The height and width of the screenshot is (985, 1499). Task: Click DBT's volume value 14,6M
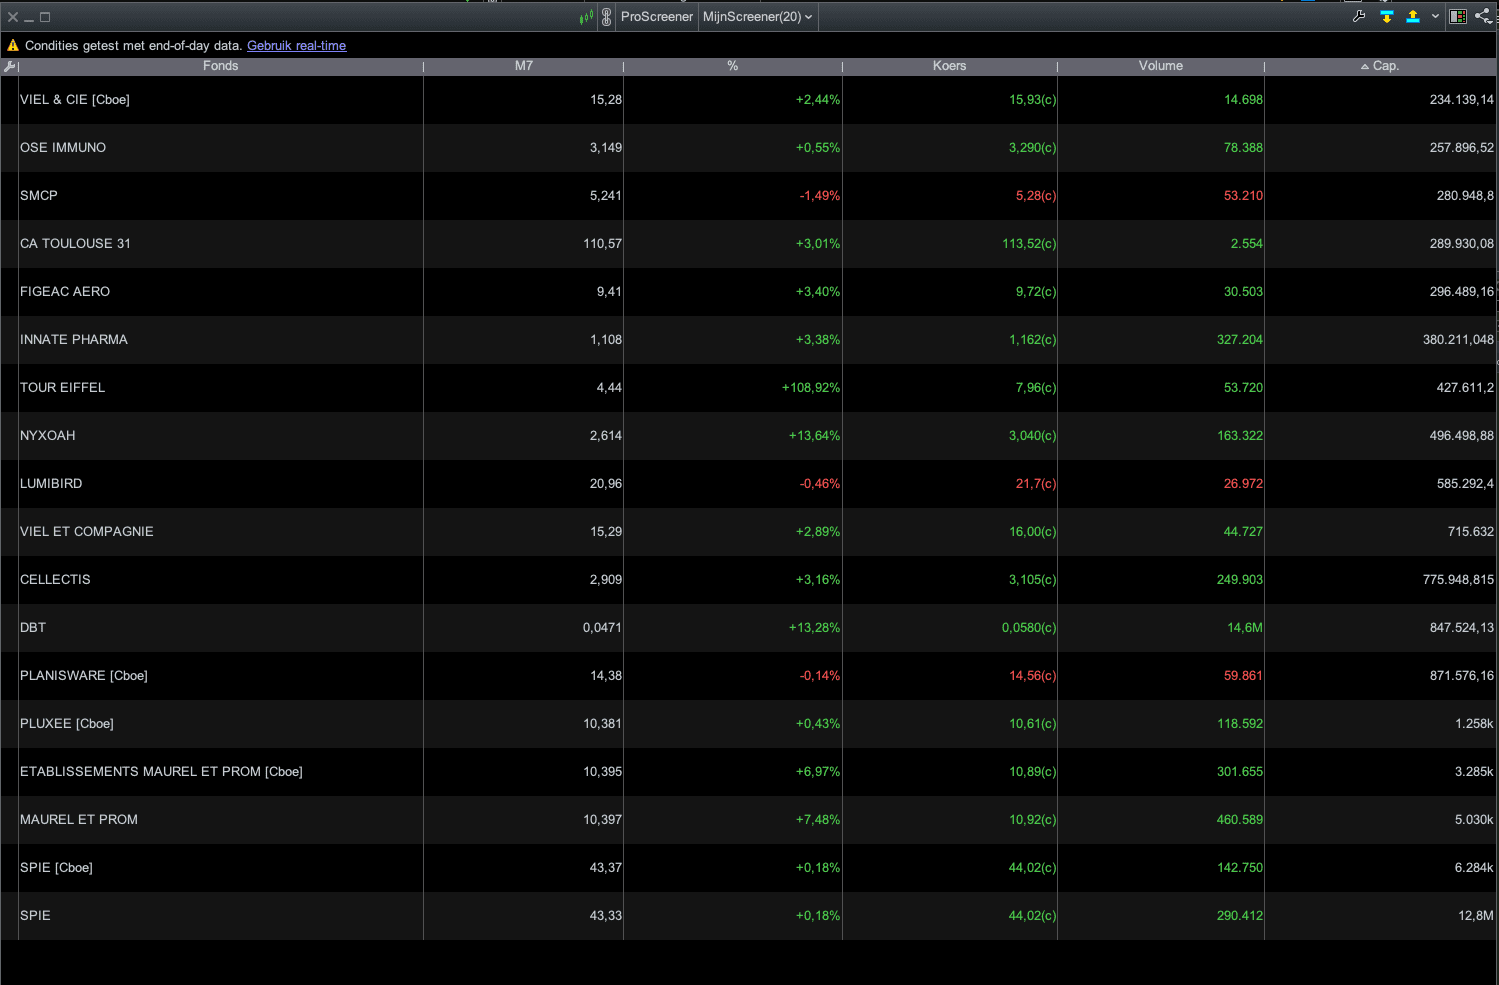click(x=1245, y=628)
